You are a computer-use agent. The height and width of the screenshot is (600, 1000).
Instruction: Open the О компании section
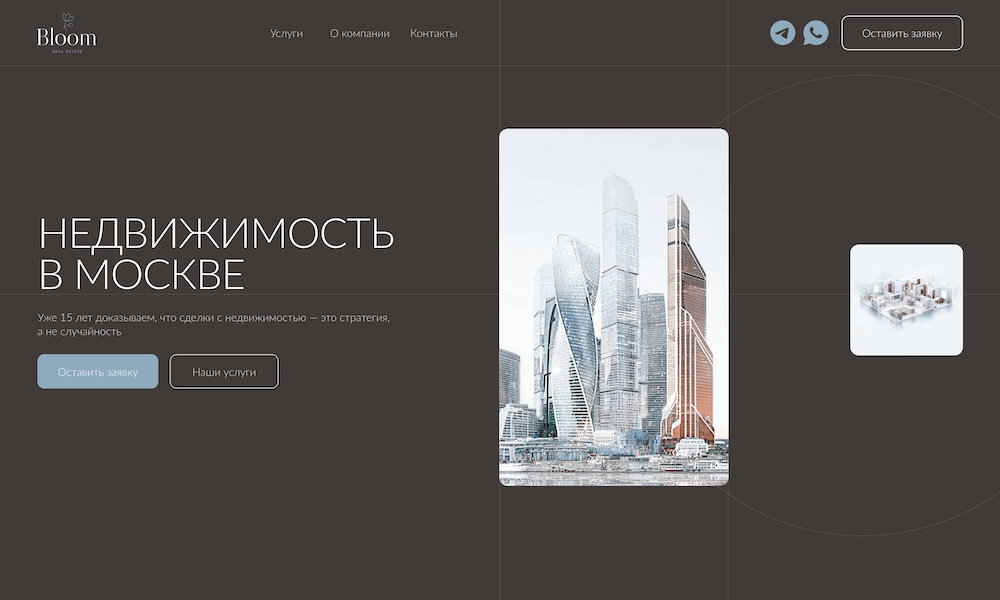point(359,33)
